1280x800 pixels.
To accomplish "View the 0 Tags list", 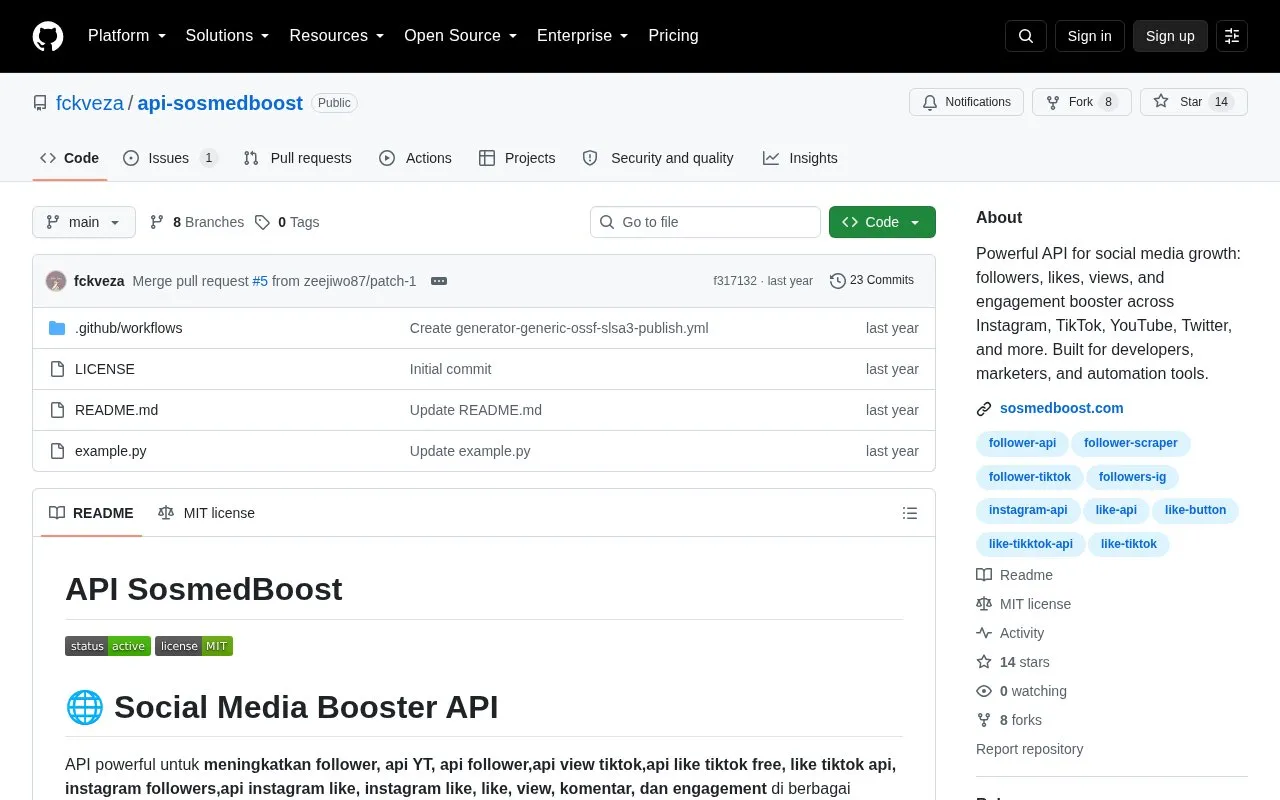I will pos(287,222).
